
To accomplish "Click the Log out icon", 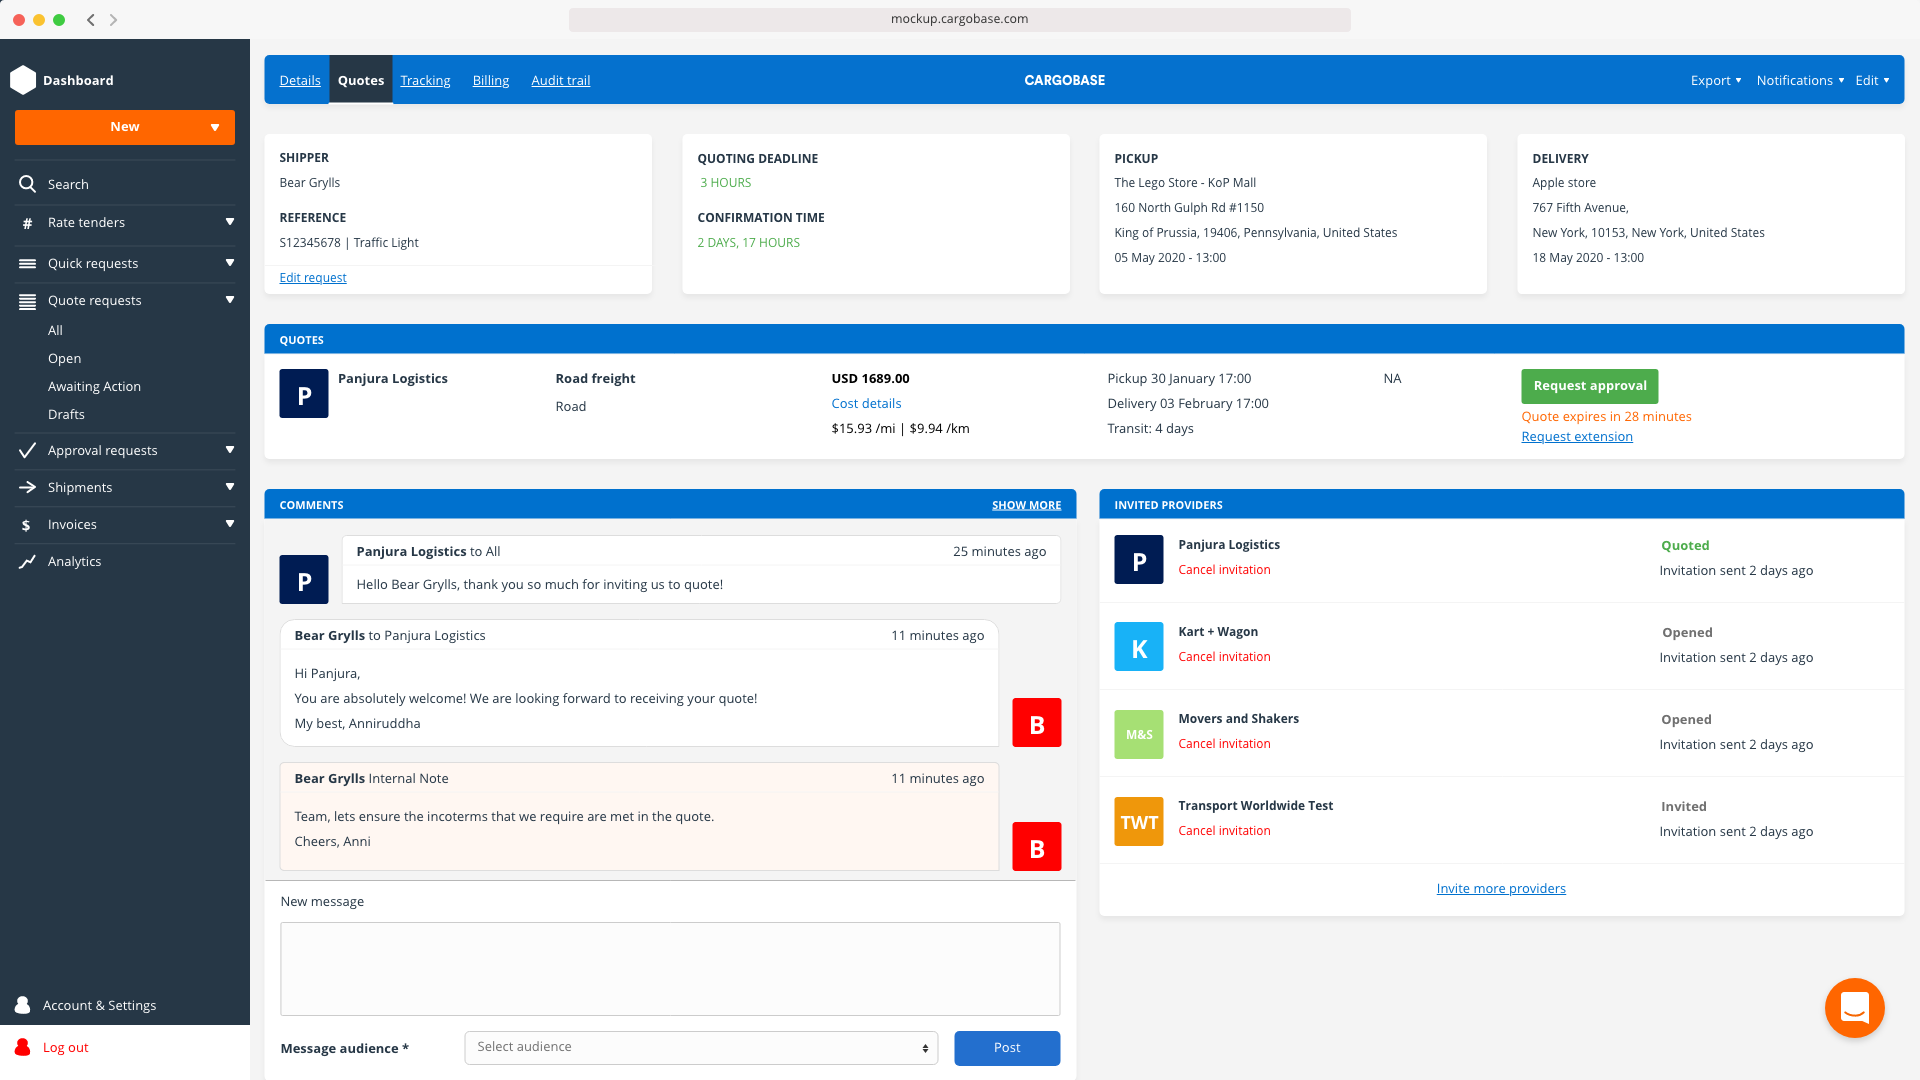I will click(22, 1047).
